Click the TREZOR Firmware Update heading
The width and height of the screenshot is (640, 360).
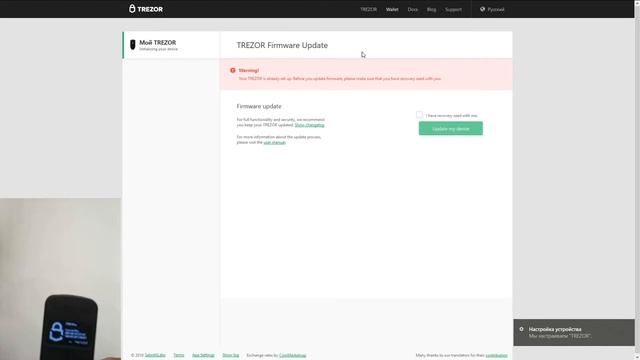[282, 45]
